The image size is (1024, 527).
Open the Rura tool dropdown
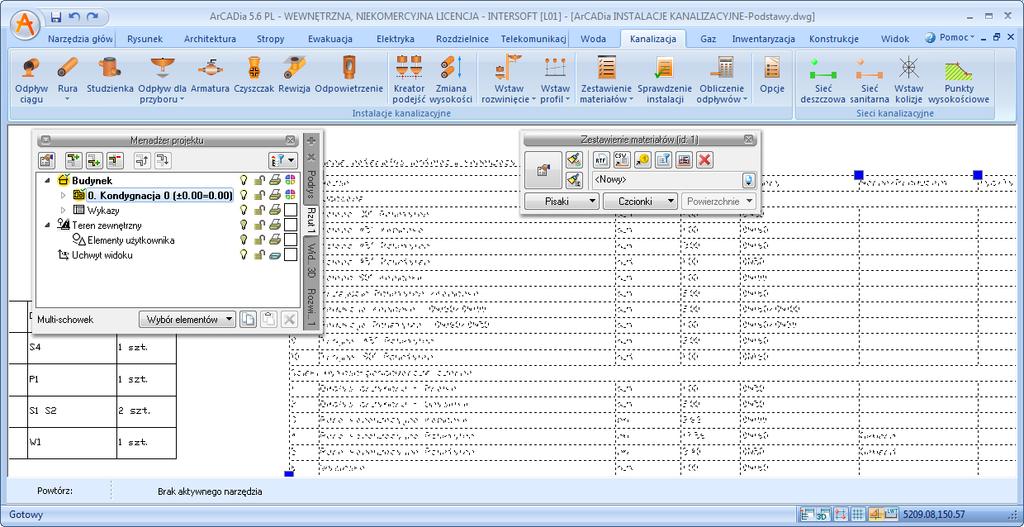pos(67,99)
